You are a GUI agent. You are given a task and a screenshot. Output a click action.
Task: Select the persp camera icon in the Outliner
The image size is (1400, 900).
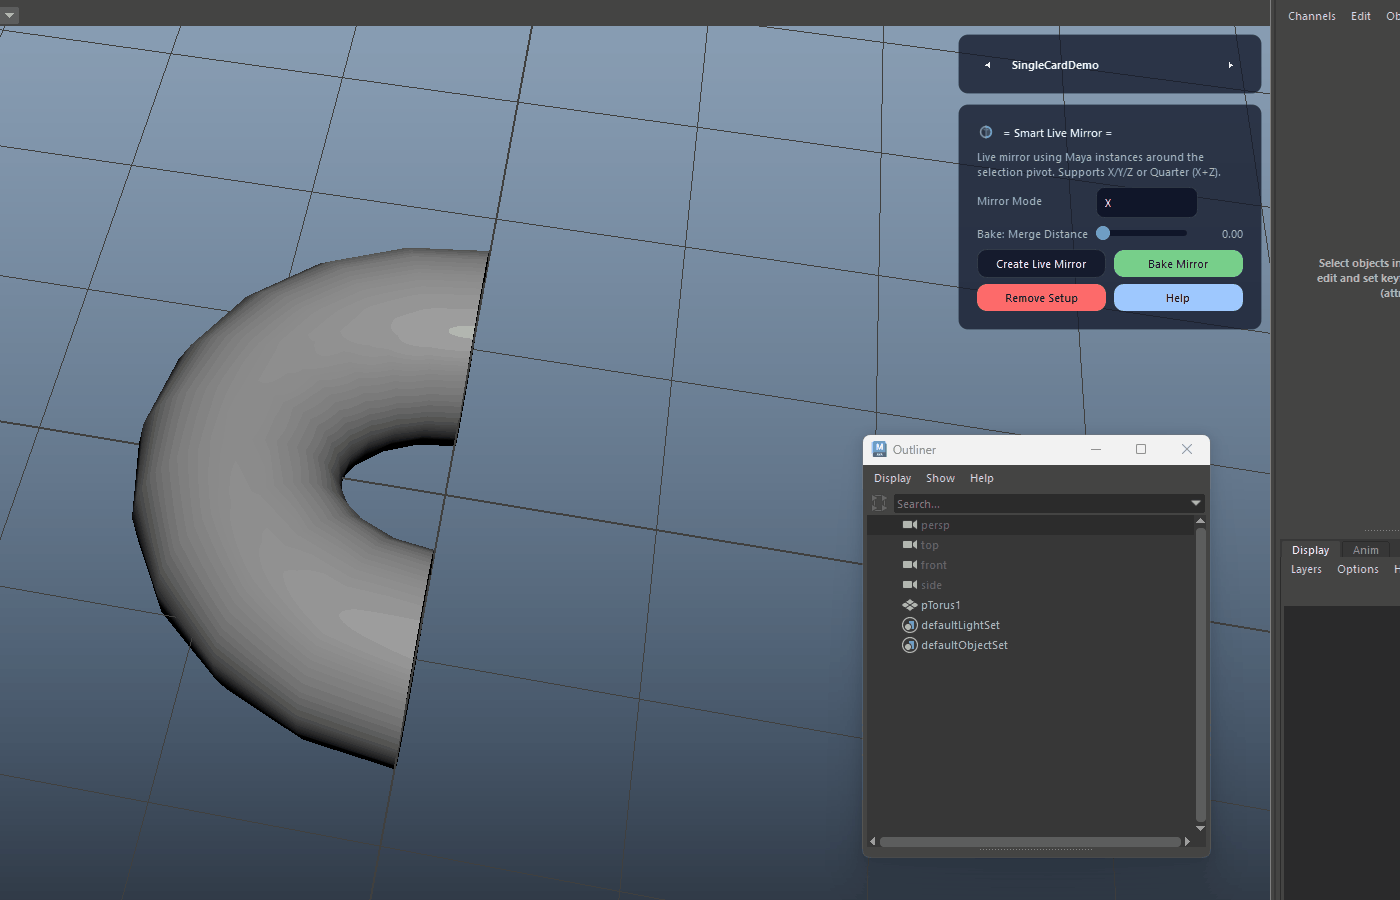[910, 525]
